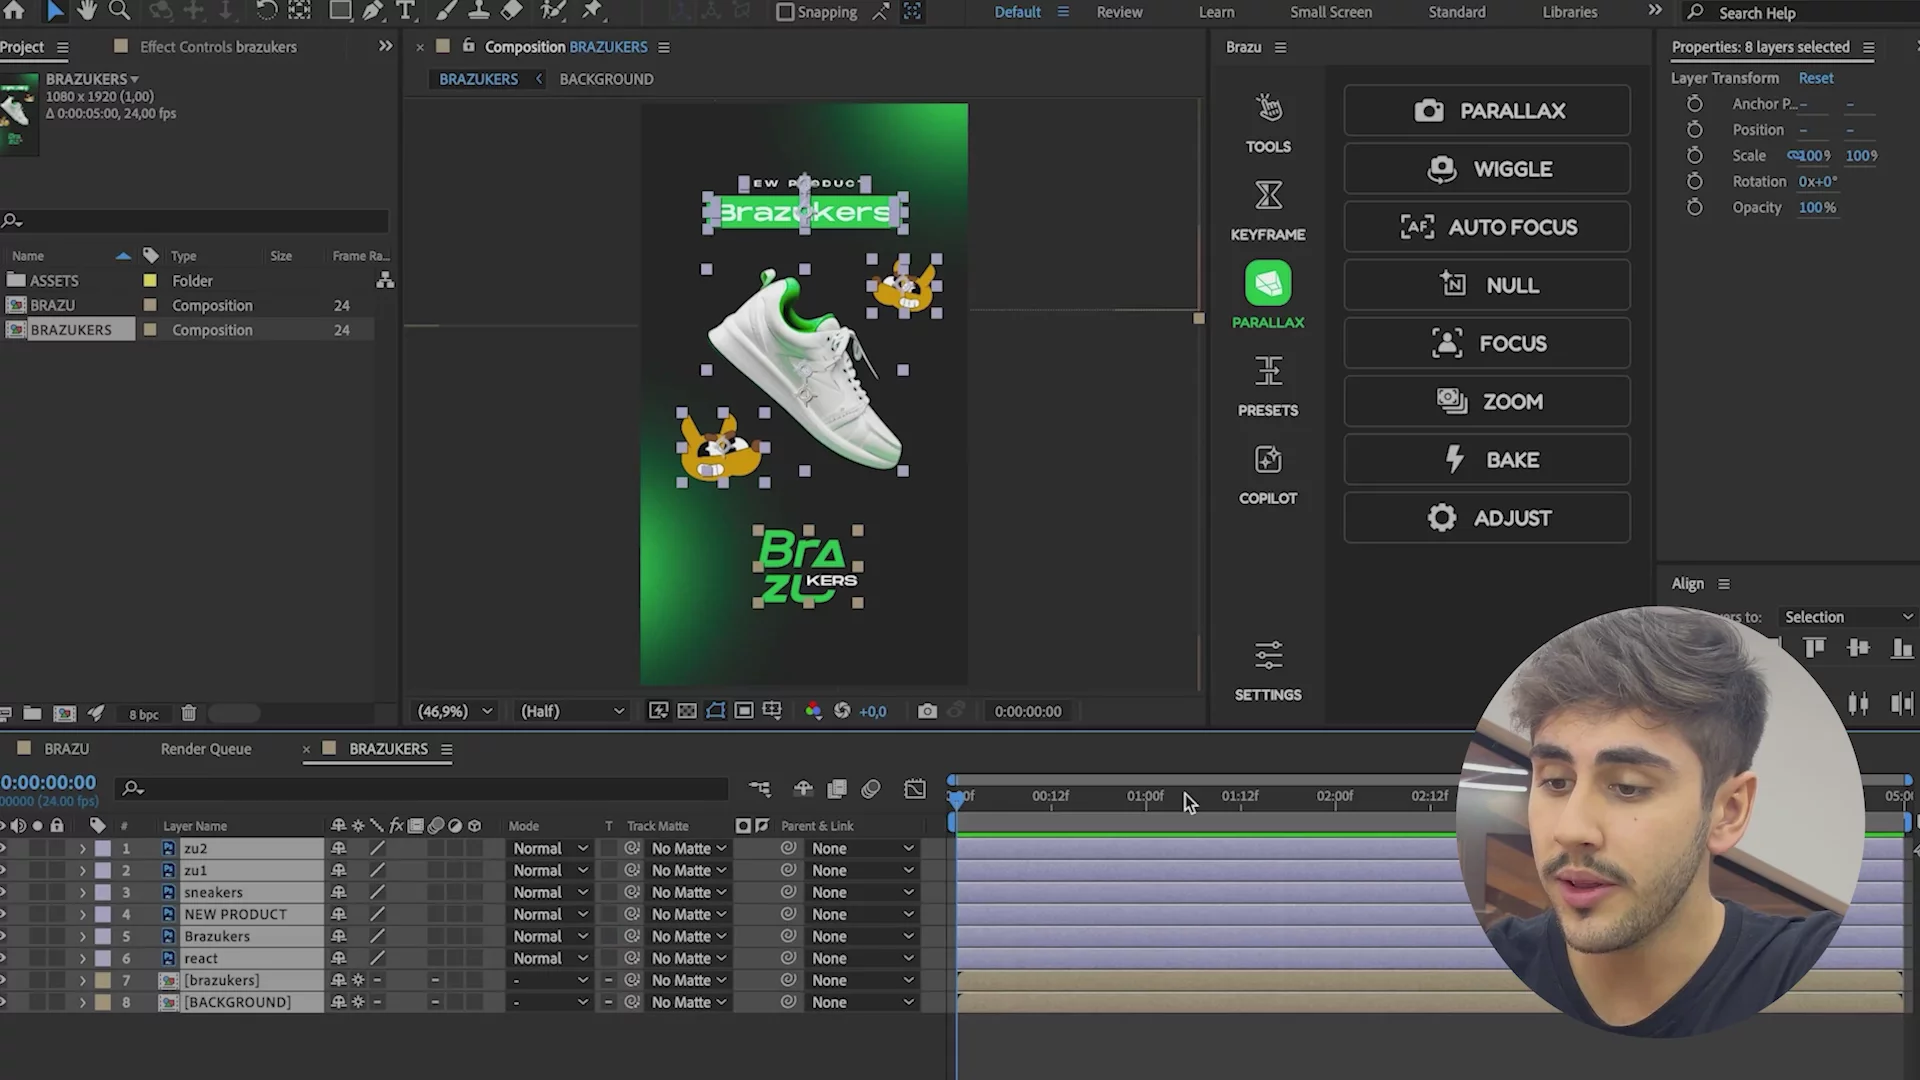Toggle shy switch on sneakers layer
Screen dimensions: 1920x1080
point(338,892)
